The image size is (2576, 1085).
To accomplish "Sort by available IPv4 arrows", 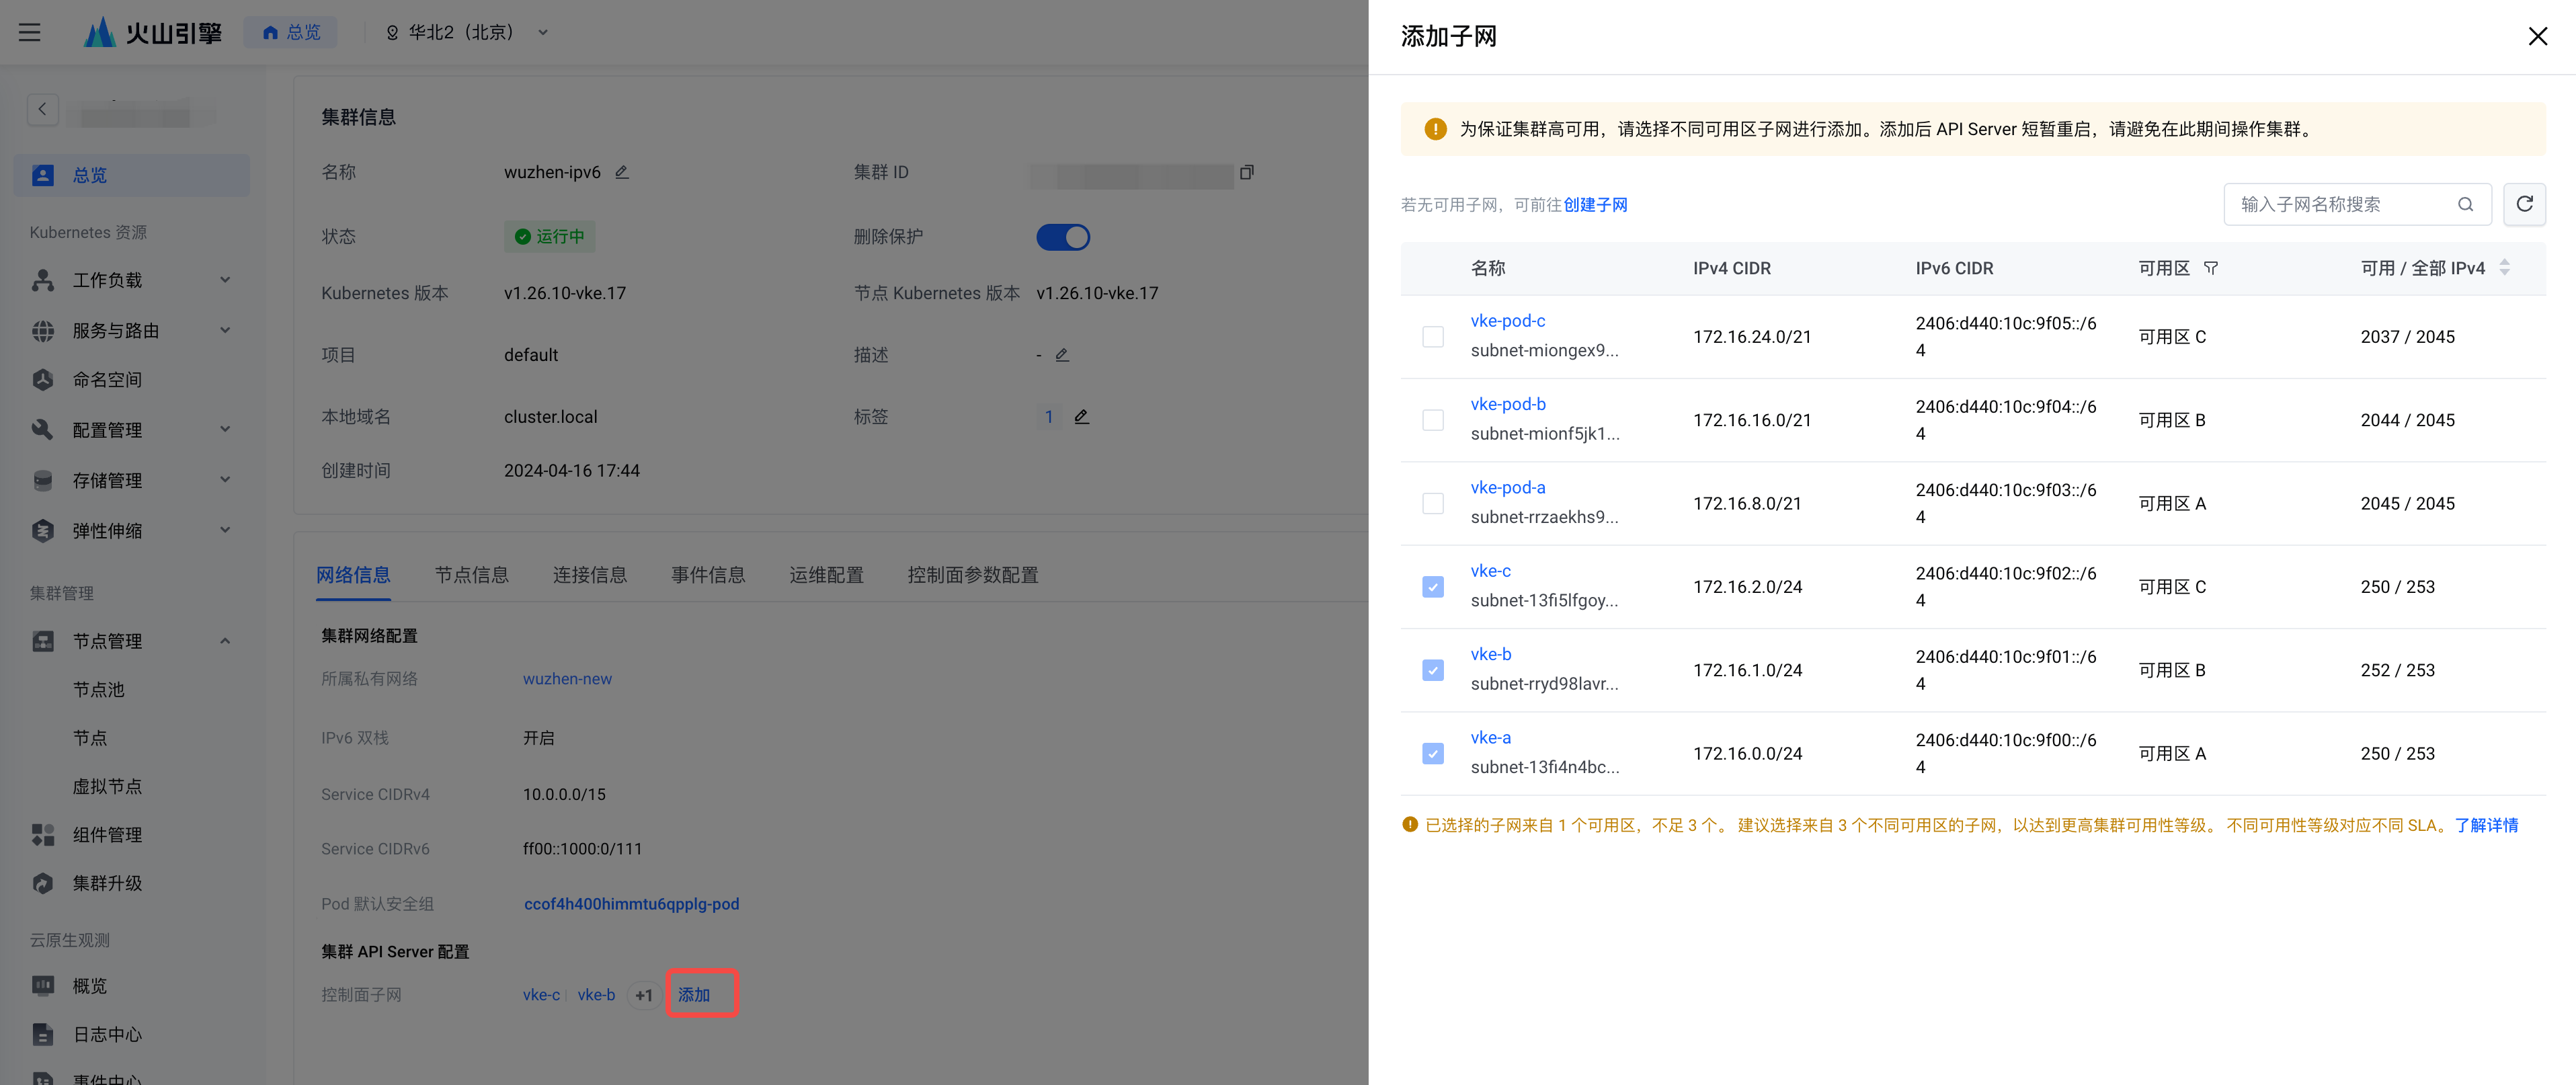I will point(2504,268).
